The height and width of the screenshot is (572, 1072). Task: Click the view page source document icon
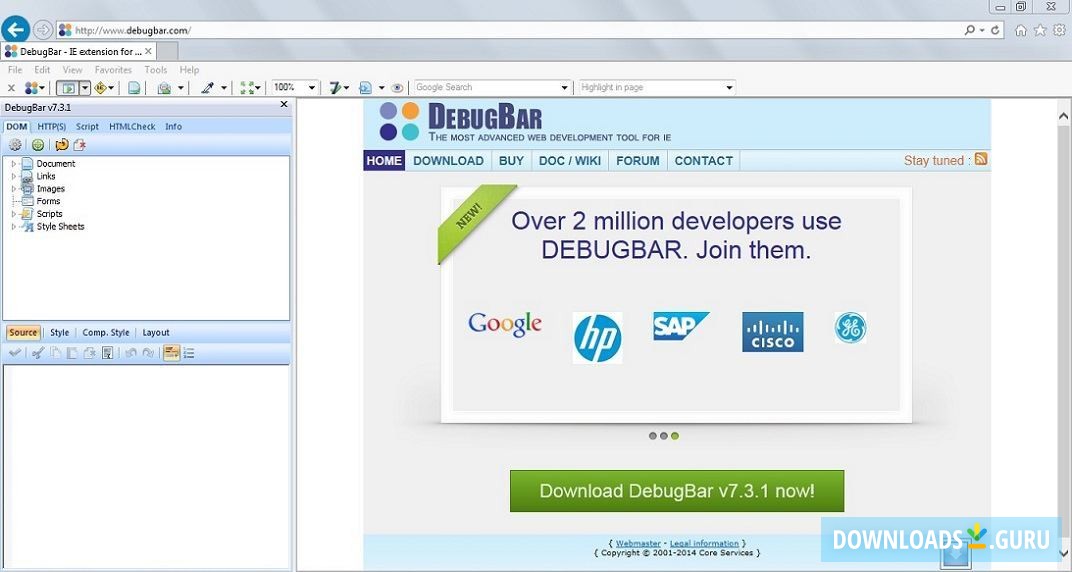pyautogui.click(x=135, y=87)
